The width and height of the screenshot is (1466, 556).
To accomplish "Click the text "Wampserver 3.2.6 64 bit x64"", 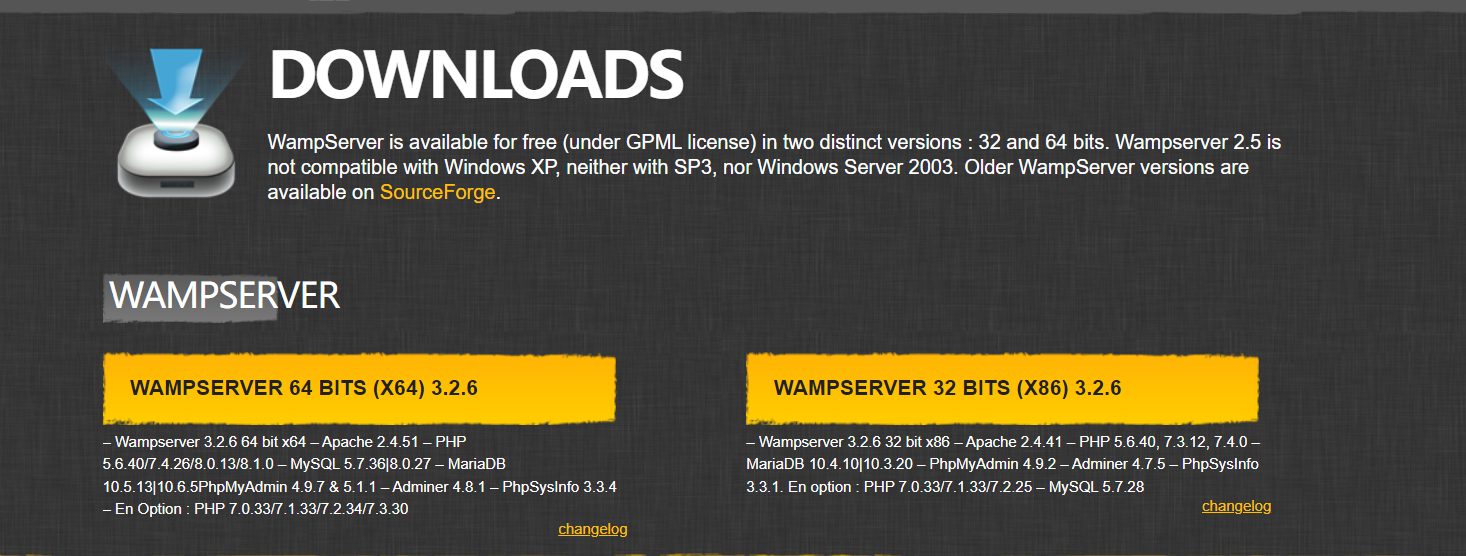I will point(212,442).
